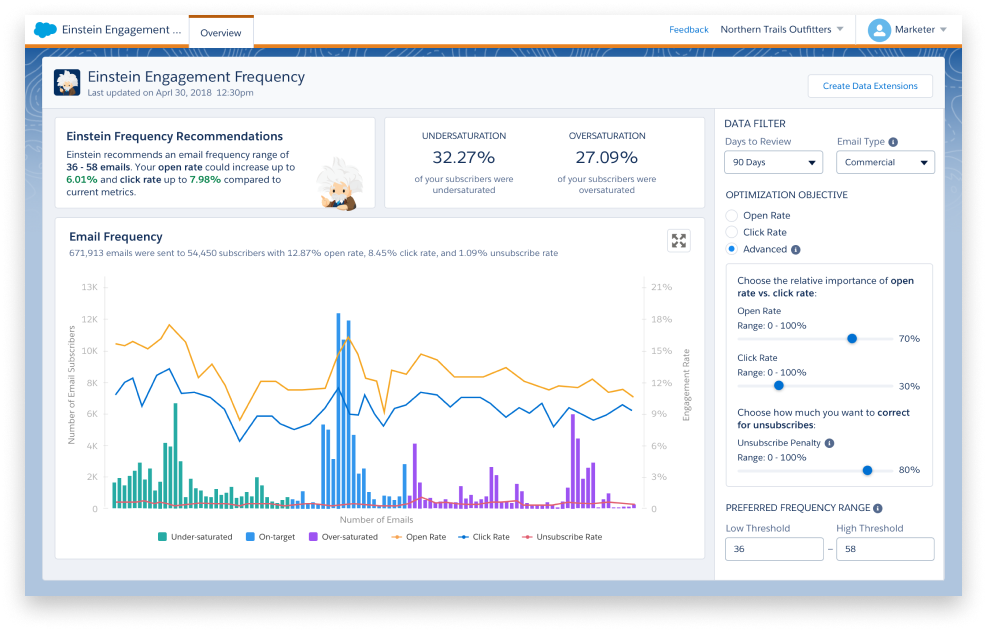Select the Click Rate optimization objective

coord(731,232)
